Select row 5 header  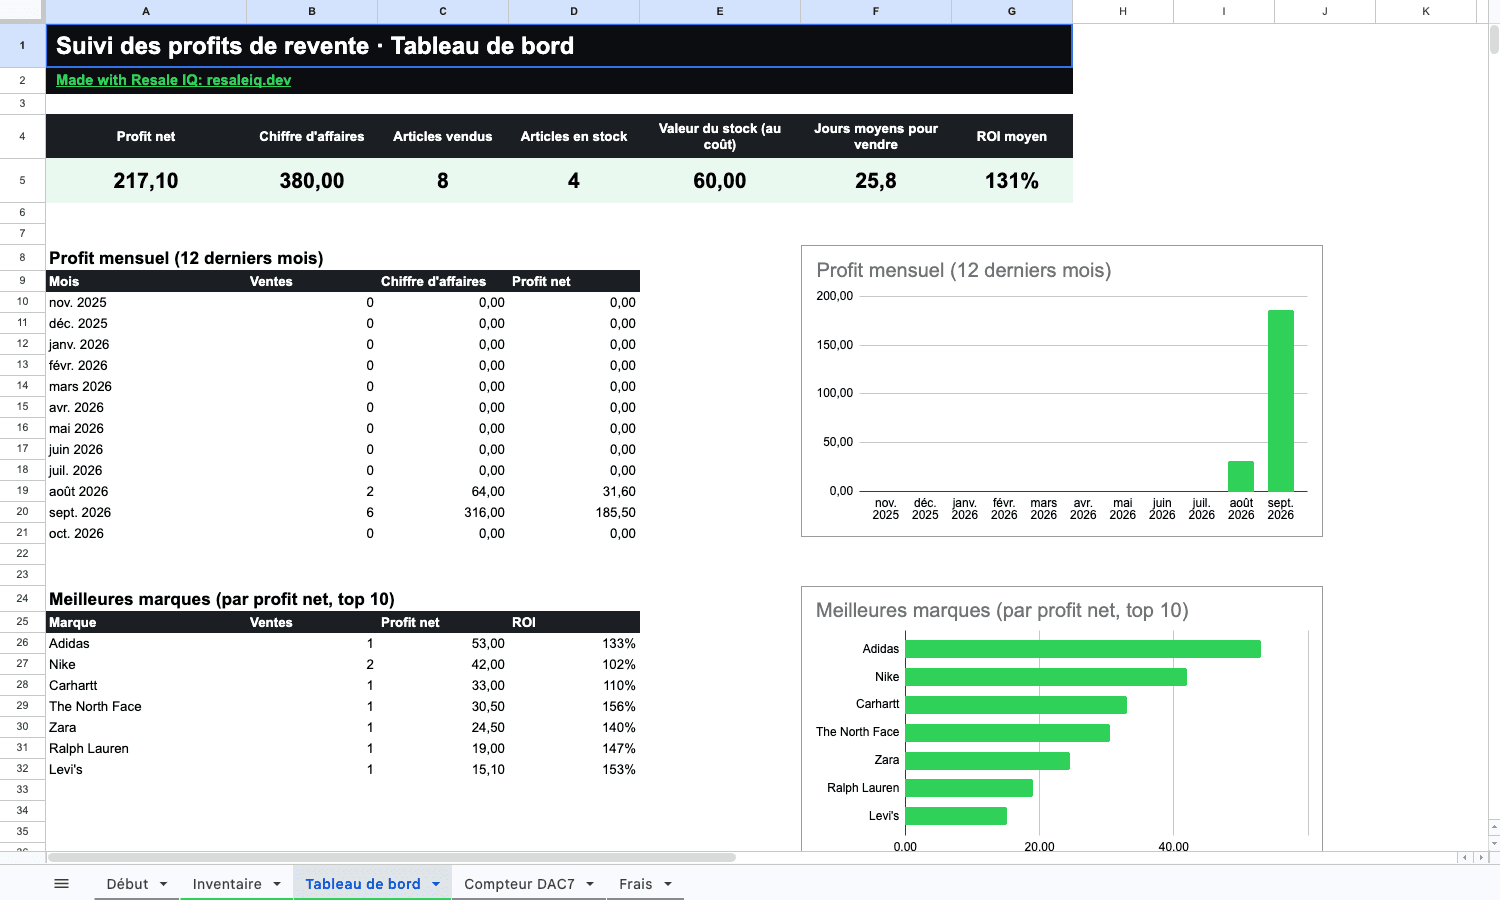coord(22,181)
